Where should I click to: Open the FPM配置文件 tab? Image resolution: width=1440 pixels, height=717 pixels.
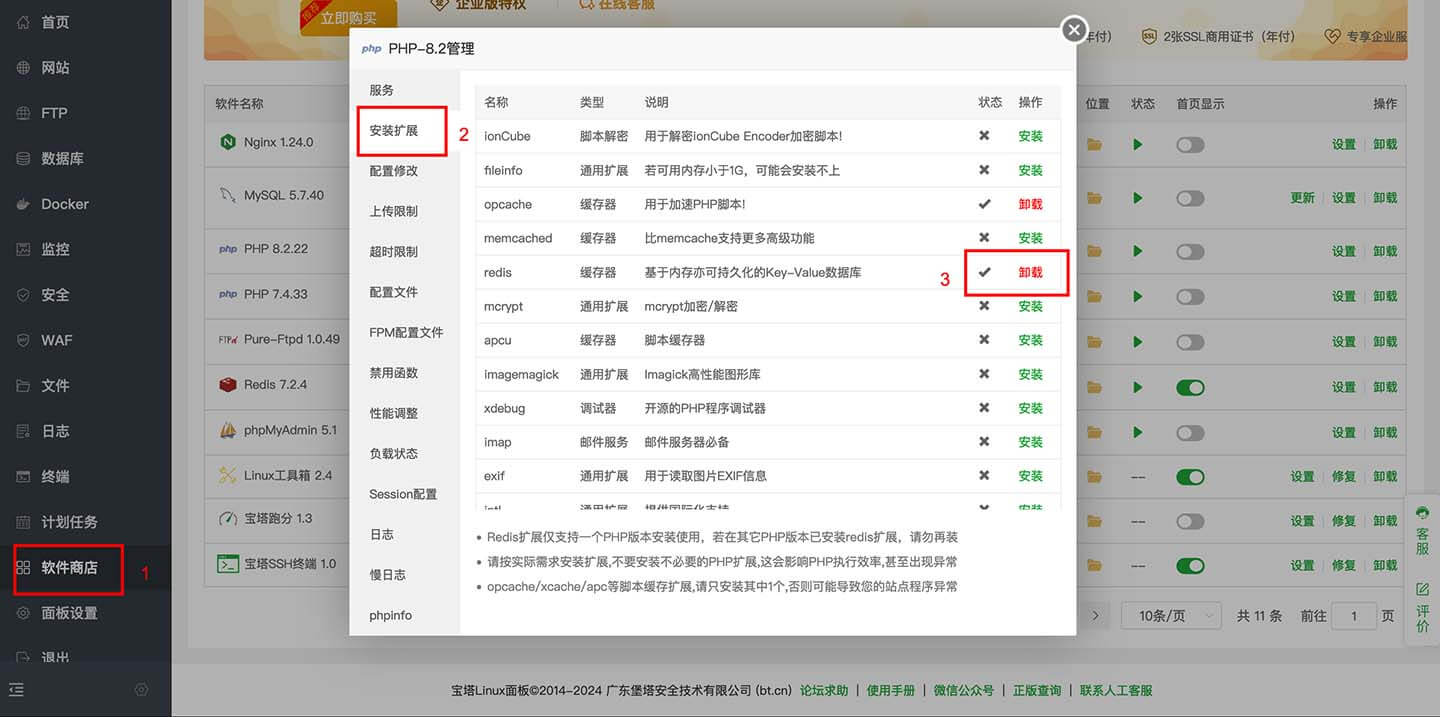[404, 332]
